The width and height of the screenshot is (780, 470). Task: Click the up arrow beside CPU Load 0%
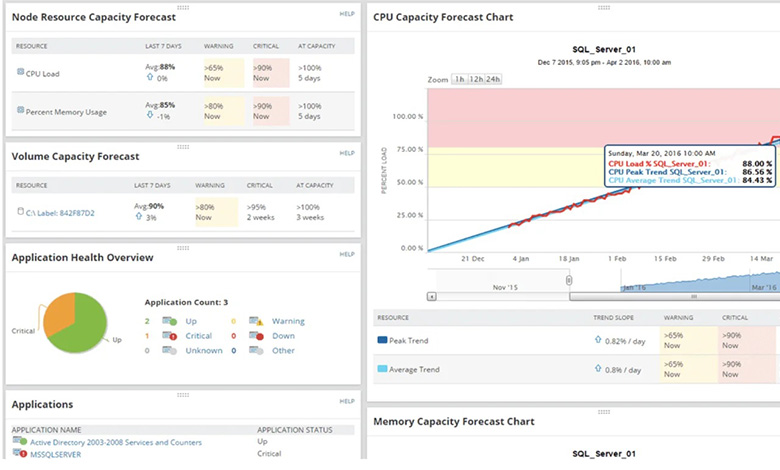[x=150, y=77]
